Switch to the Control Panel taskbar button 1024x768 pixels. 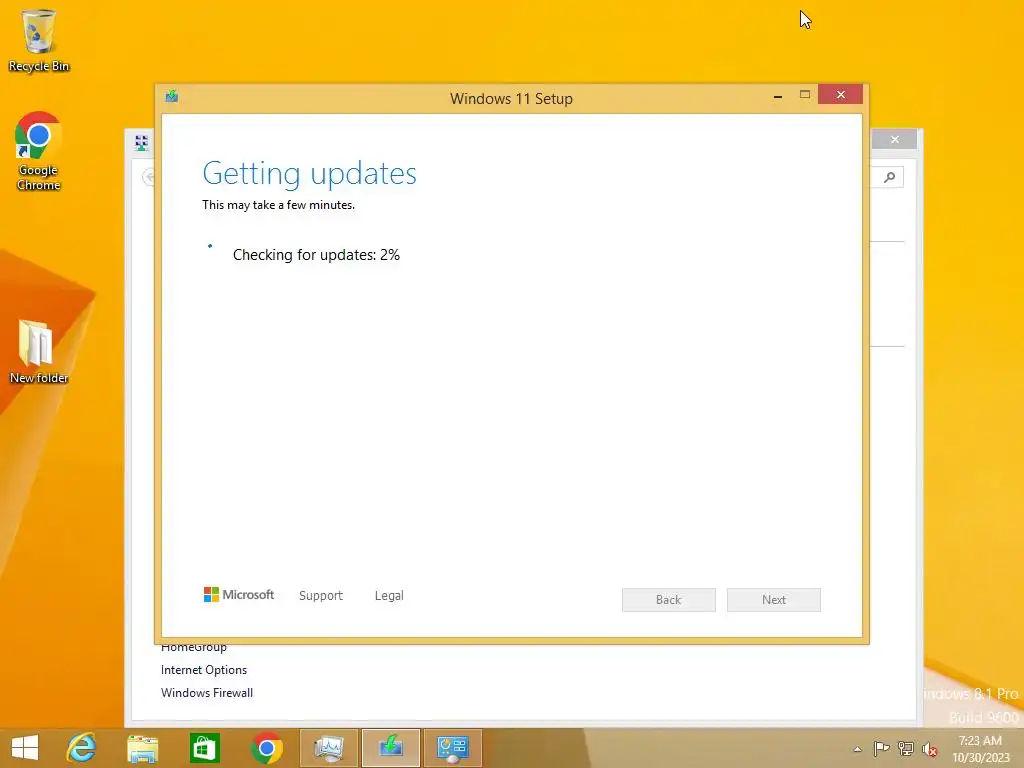[x=453, y=748]
